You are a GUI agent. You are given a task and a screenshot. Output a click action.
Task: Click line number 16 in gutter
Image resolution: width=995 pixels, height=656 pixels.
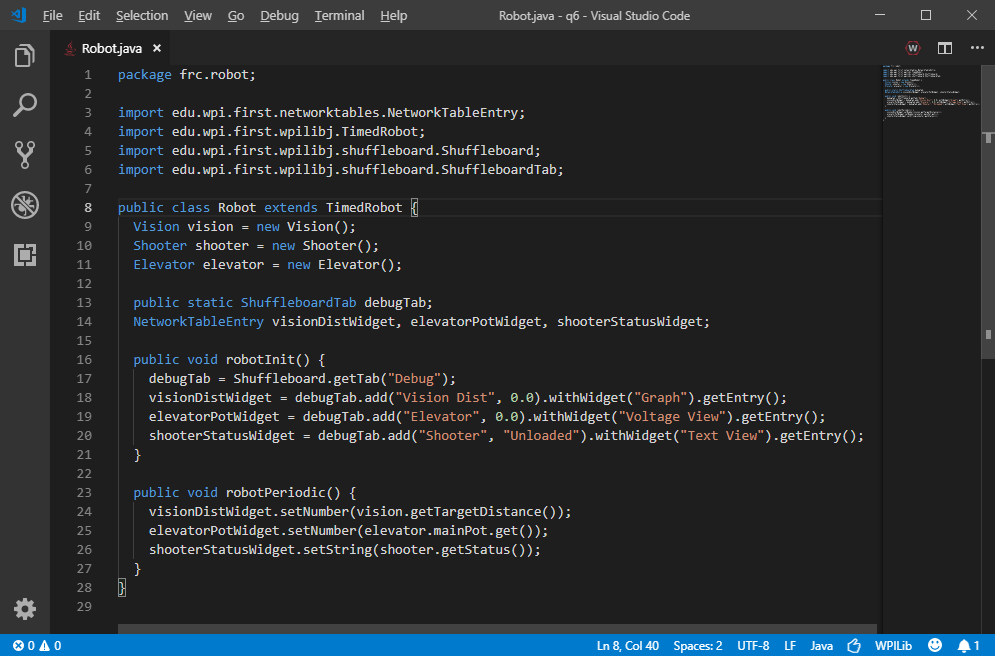point(84,360)
